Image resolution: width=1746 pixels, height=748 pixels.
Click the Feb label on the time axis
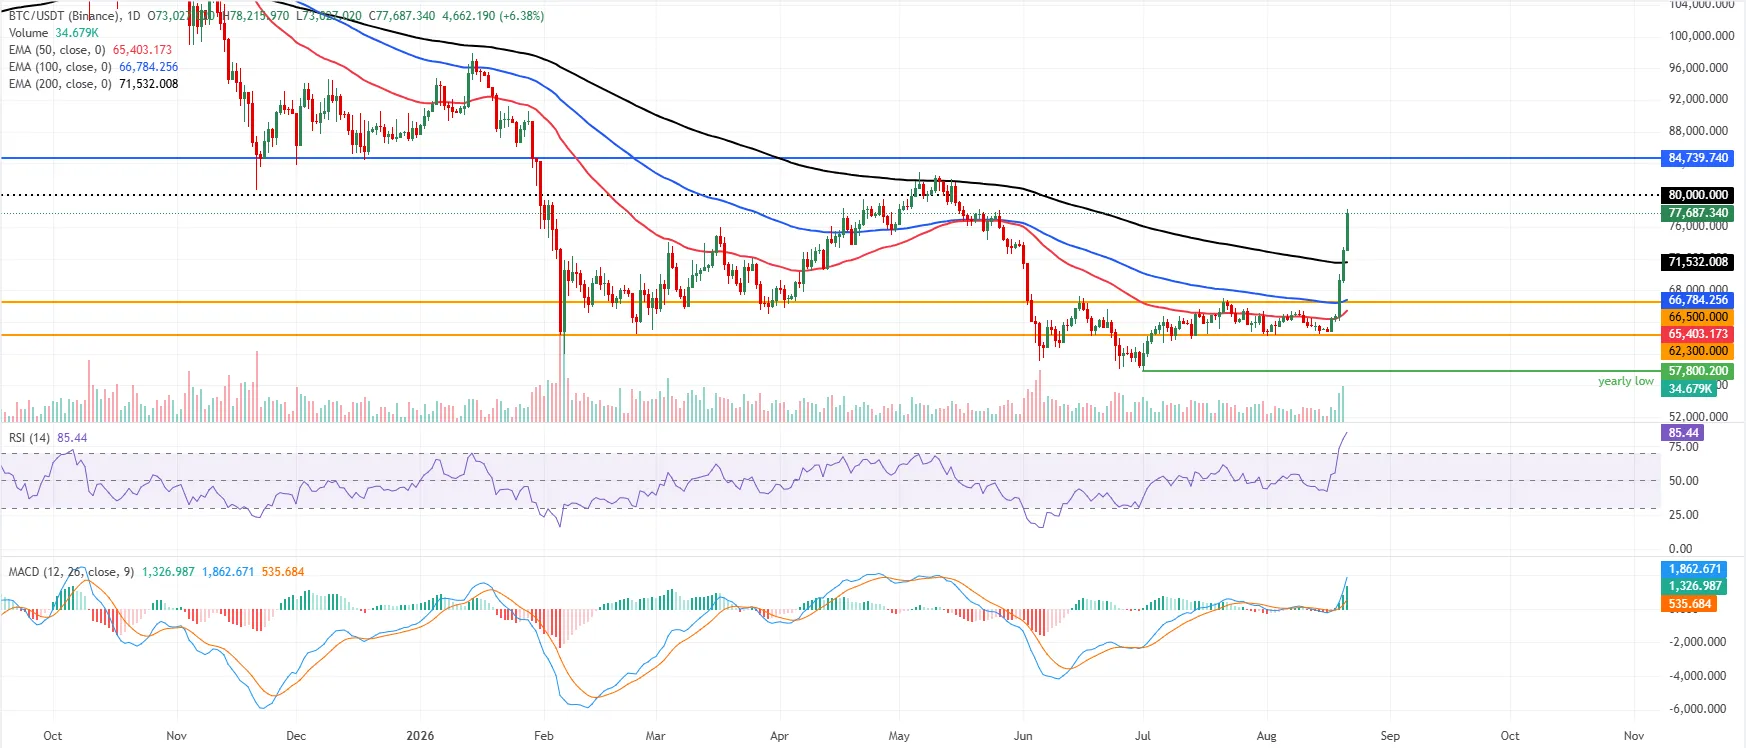point(544,736)
